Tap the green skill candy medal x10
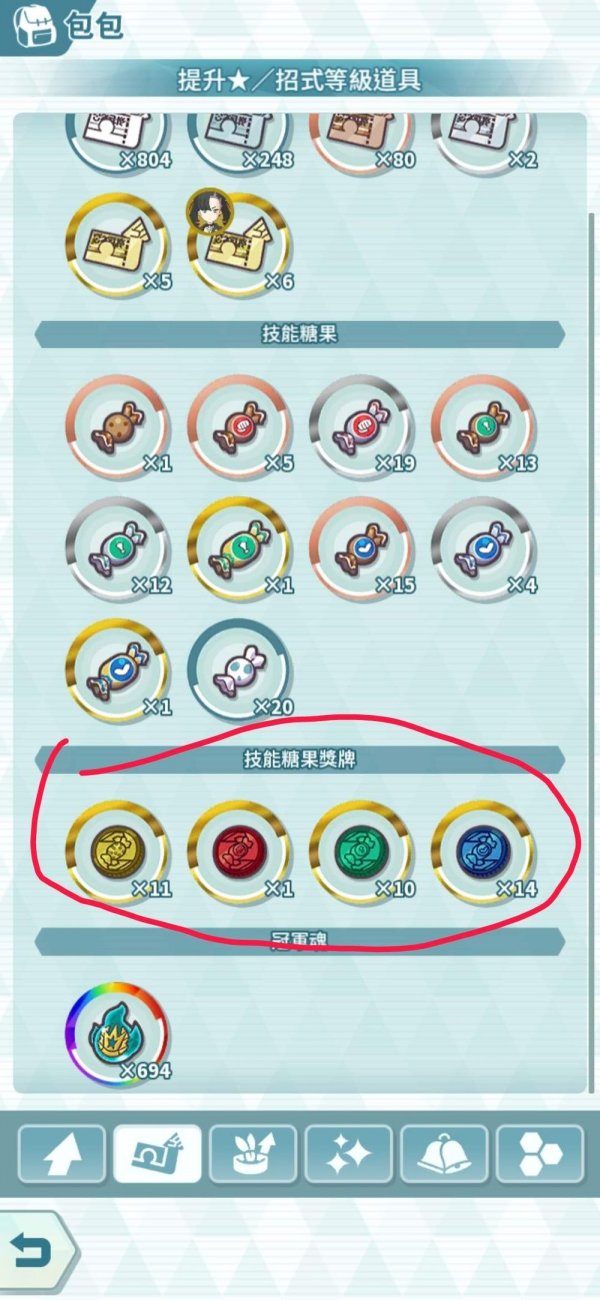Viewport: 600px width, 1300px height. click(x=361, y=853)
